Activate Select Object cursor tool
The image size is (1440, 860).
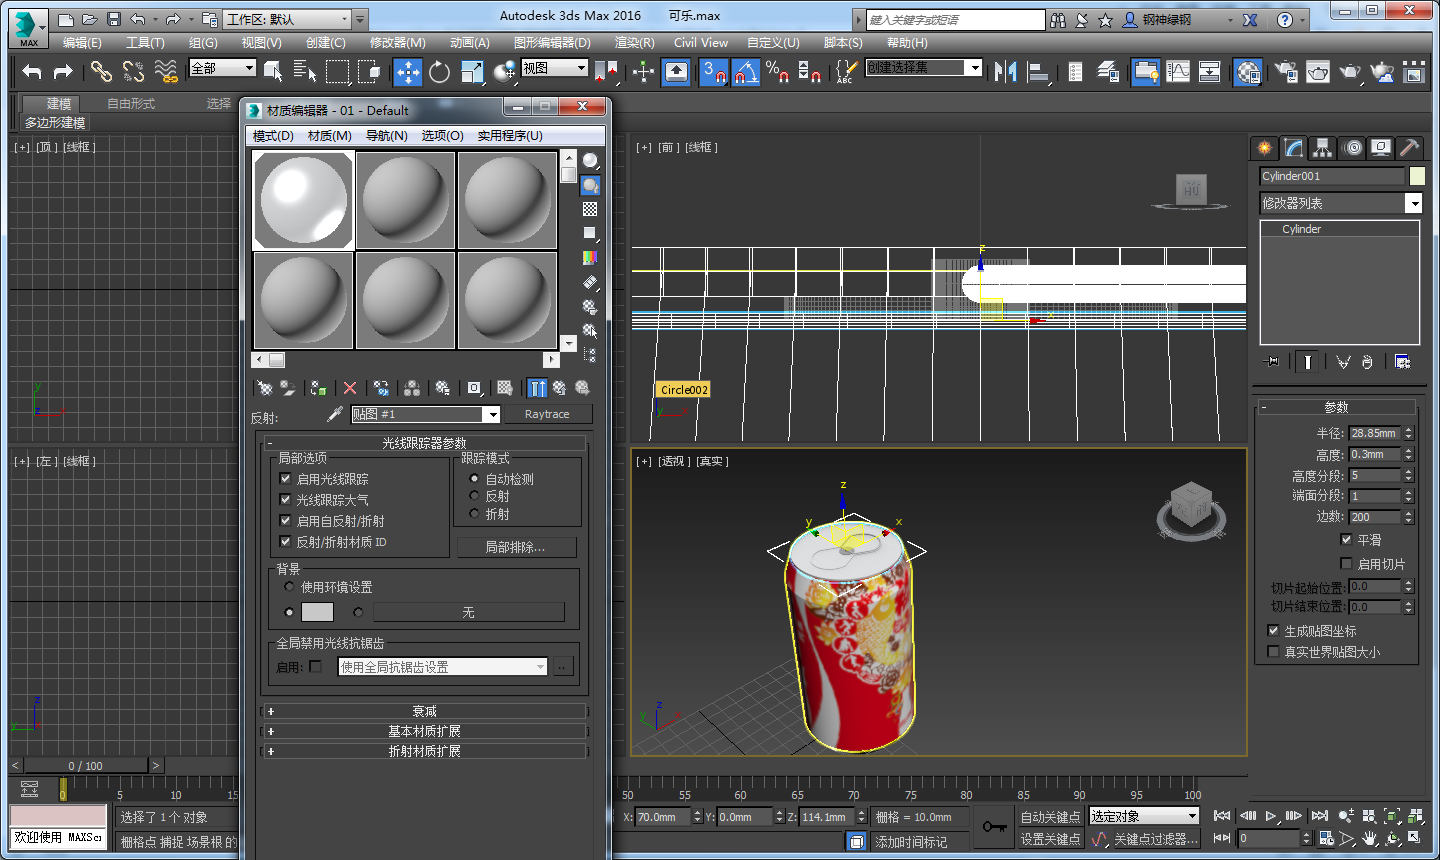pyautogui.click(x=273, y=71)
